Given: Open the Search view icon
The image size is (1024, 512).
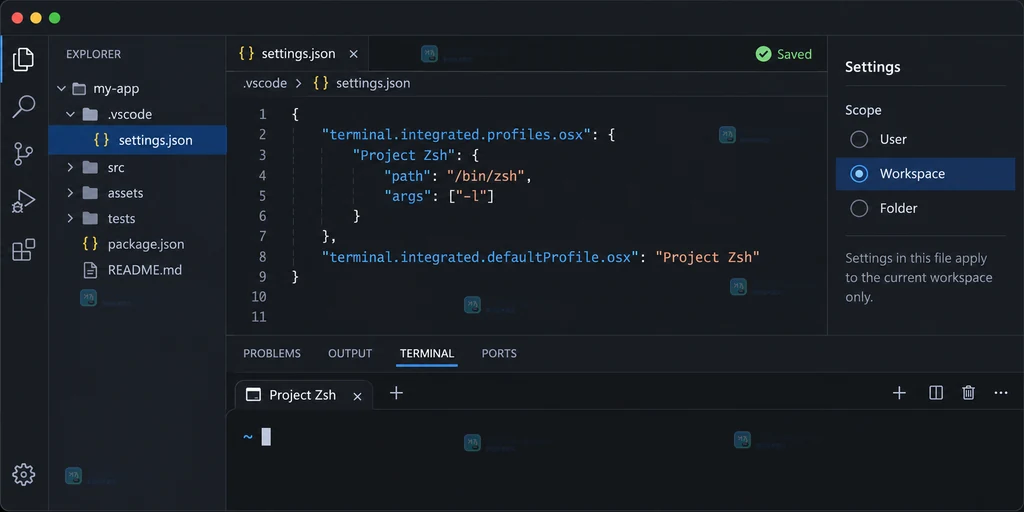Looking at the screenshot, I should tap(24, 106).
